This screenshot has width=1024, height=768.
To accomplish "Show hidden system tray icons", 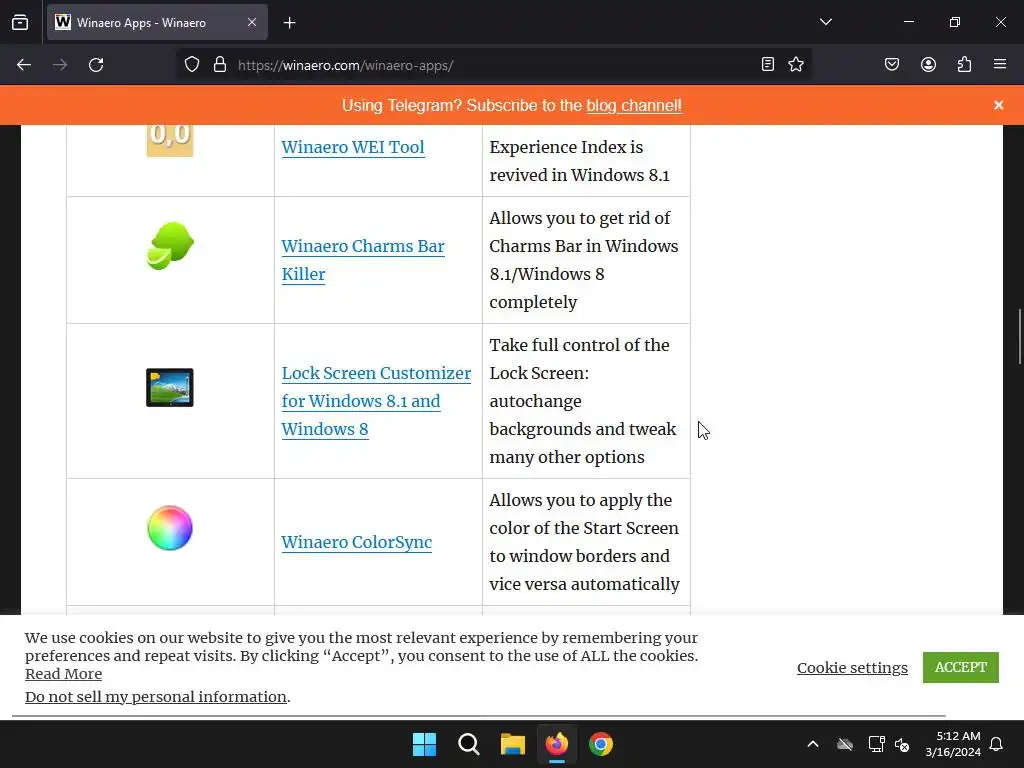I will [x=813, y=744].
